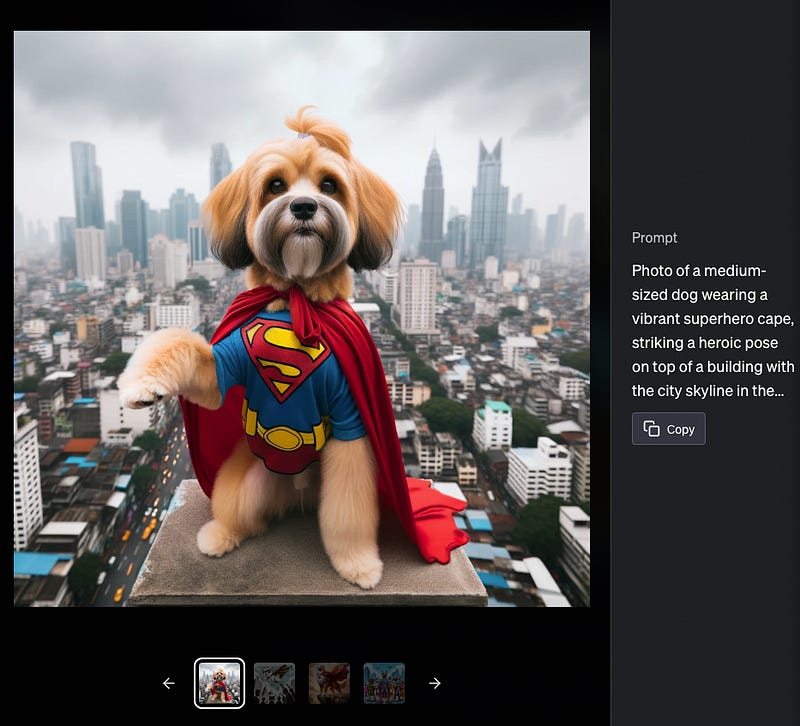
Task: Open the large superhero dog image
Action: [302, 319]
